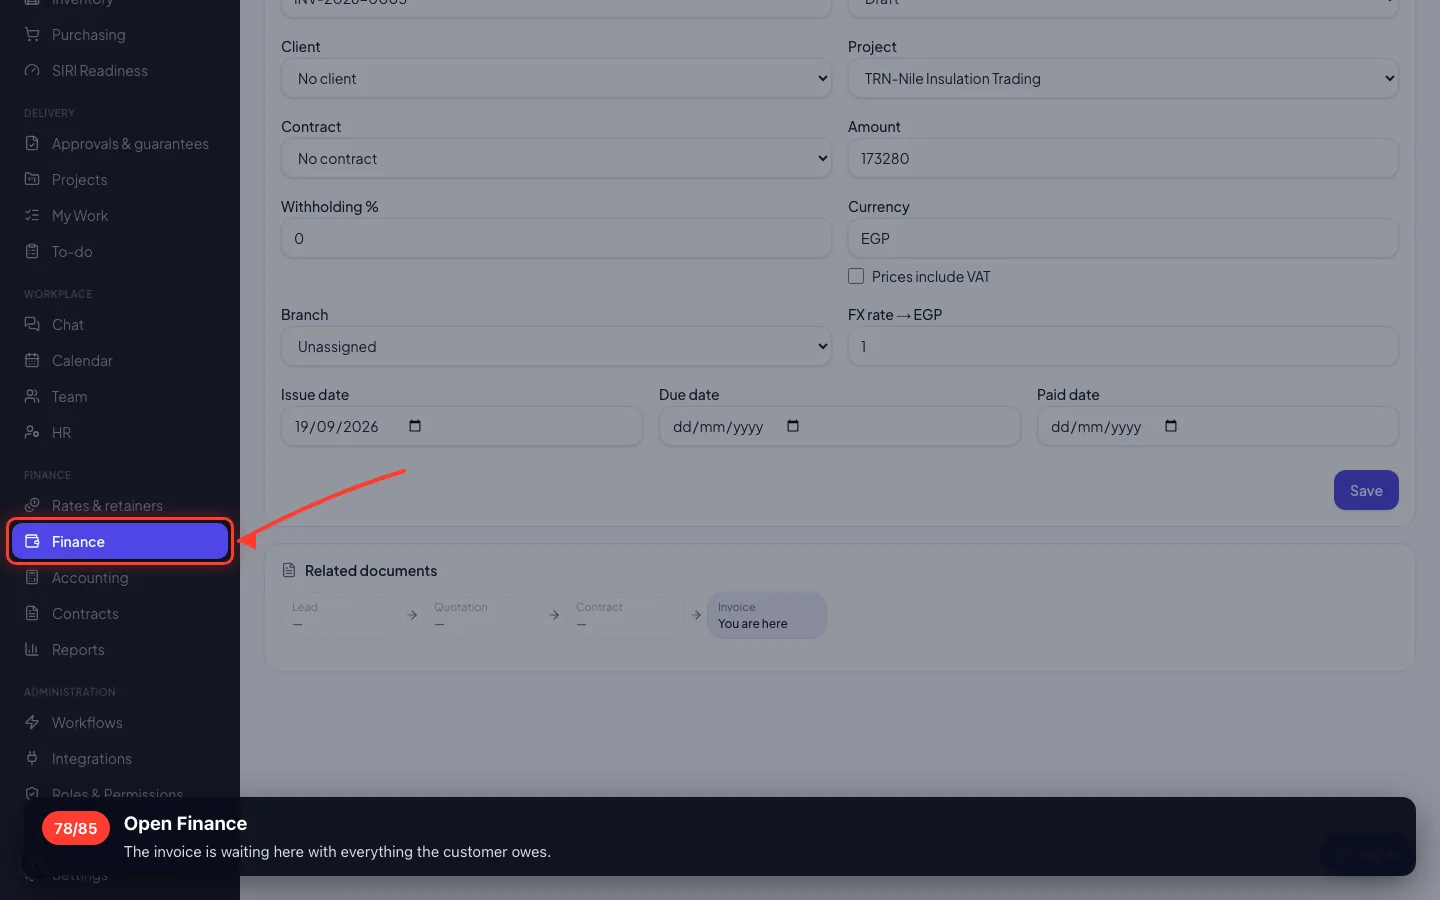Open Calendar in Workplace

pyautogui.click(x=120, y=361)
